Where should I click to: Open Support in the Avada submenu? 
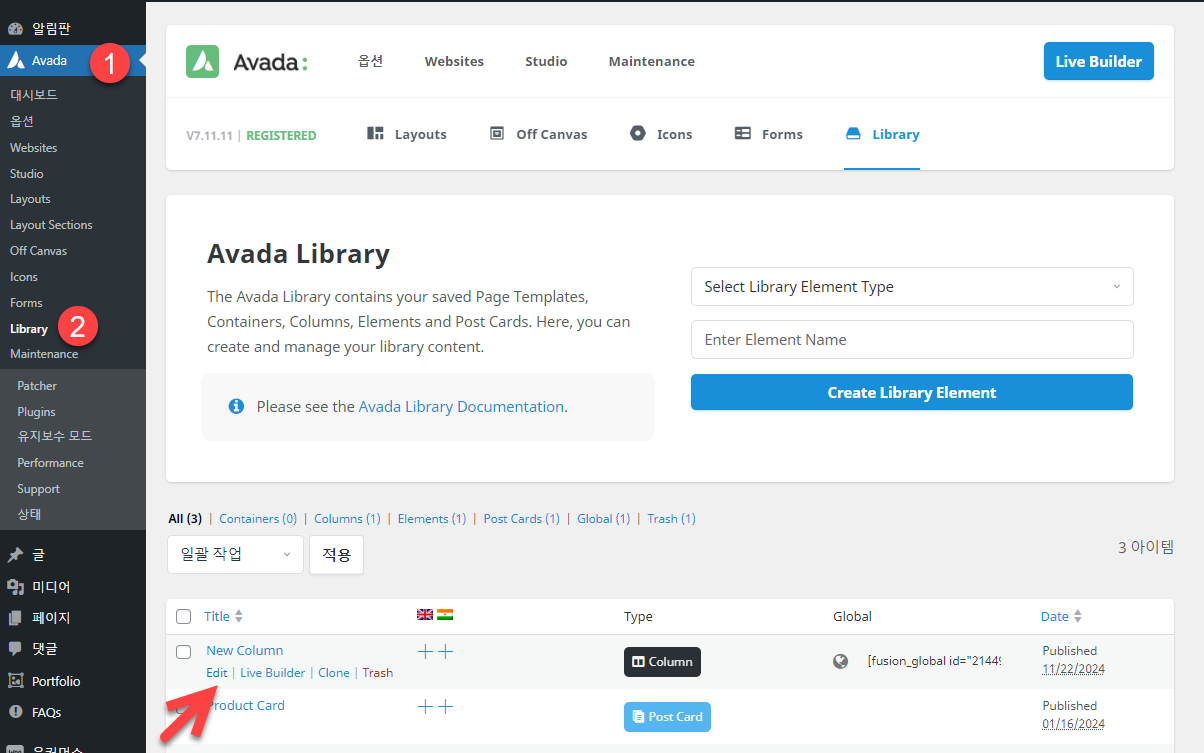(38, 489)
